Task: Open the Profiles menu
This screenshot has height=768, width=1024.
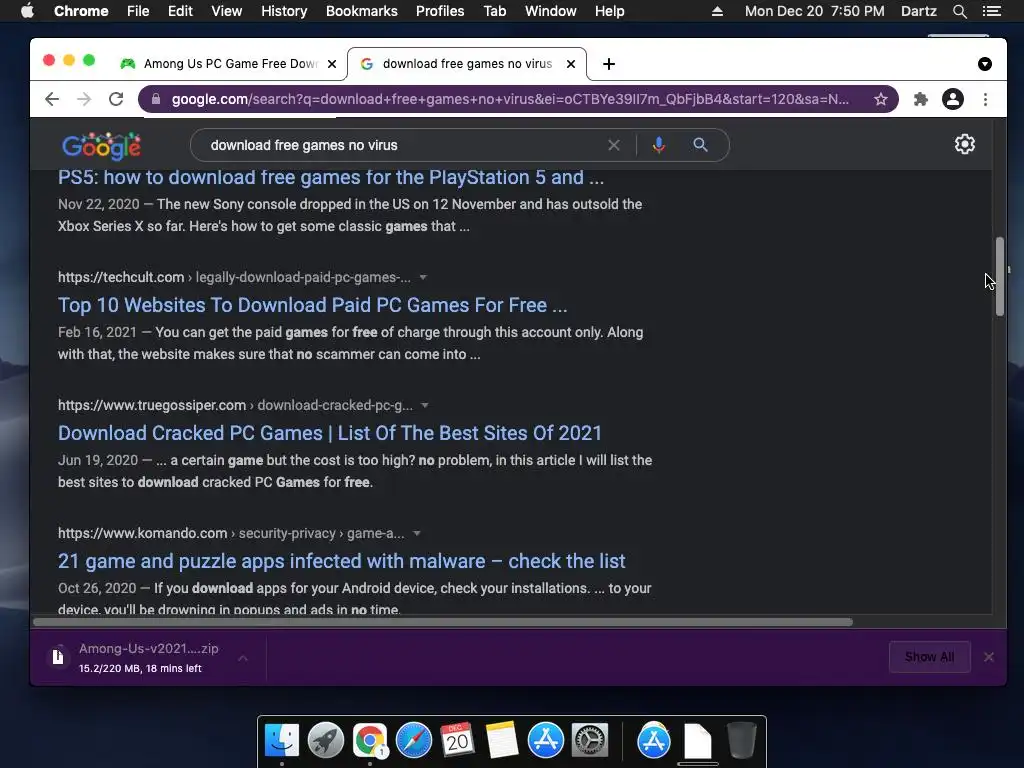Action: (x=440, y=11)
